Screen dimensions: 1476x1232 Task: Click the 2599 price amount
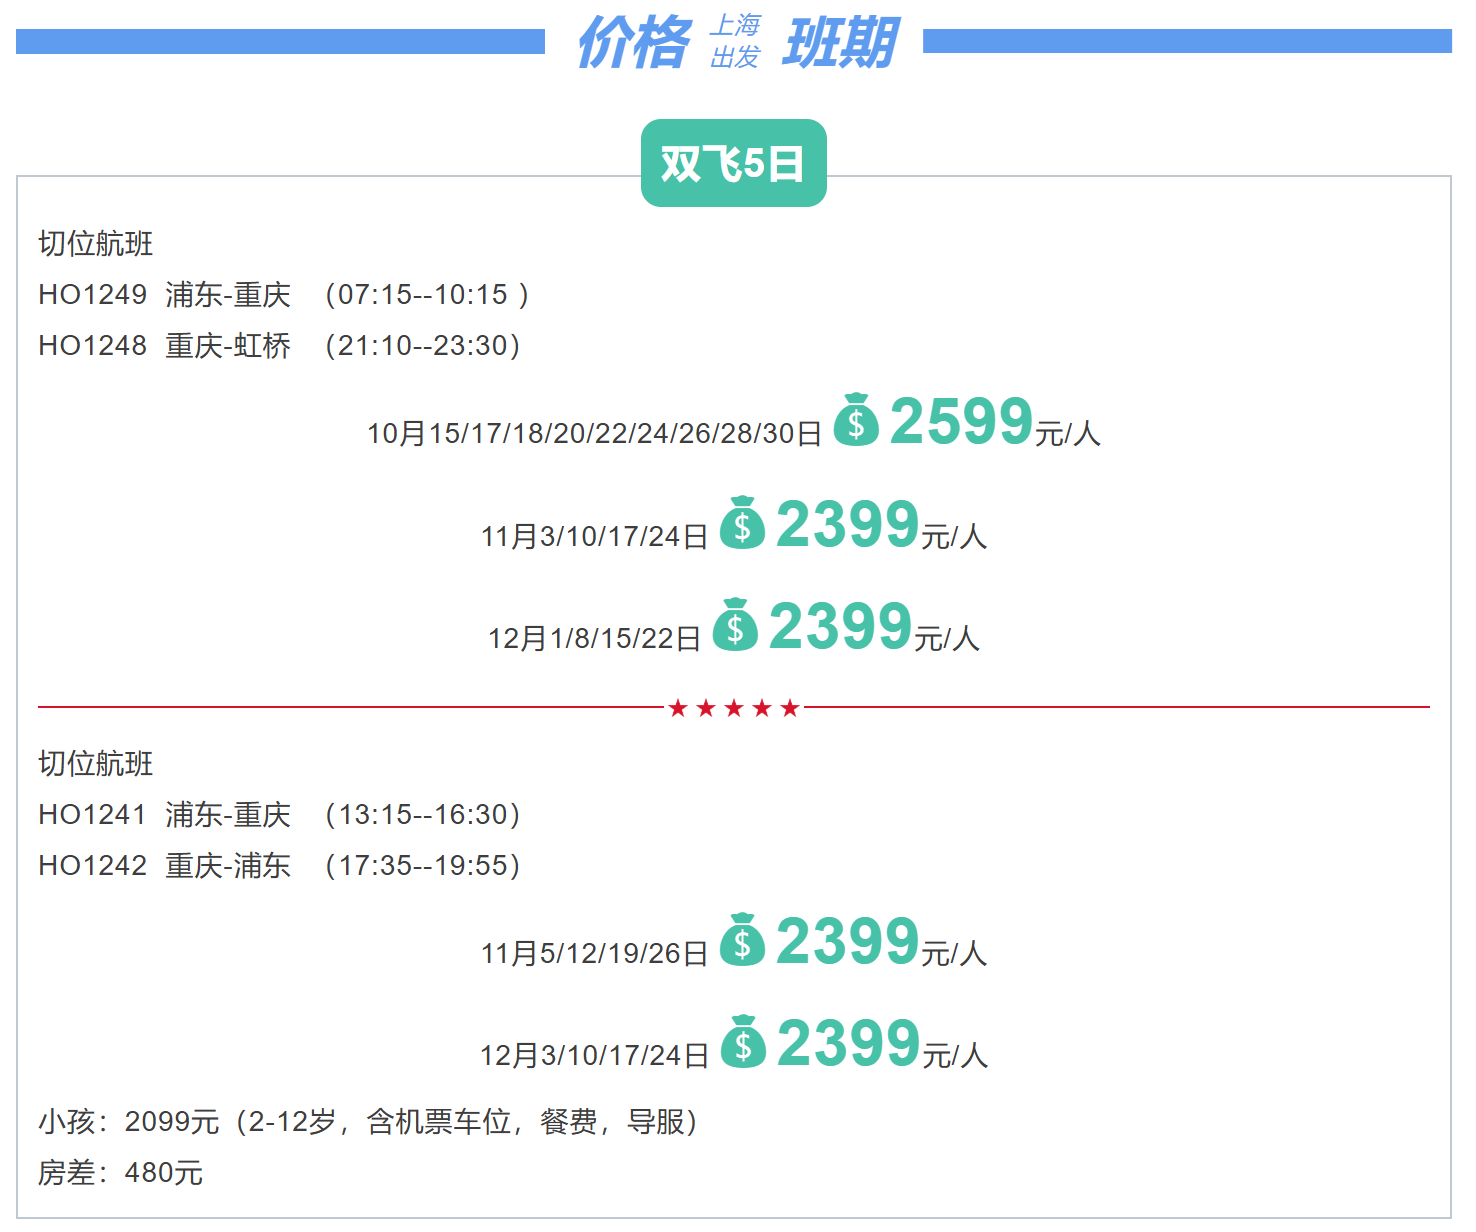click(961, 420)
